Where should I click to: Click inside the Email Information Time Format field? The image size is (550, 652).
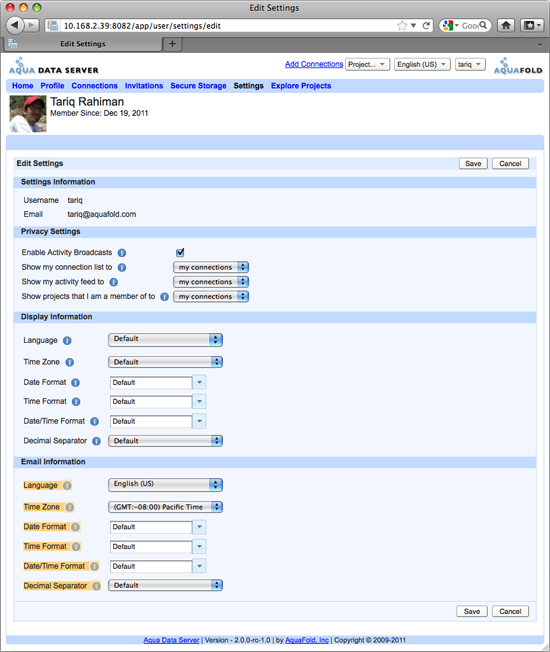pyautogui.click(x=151, y=546)
